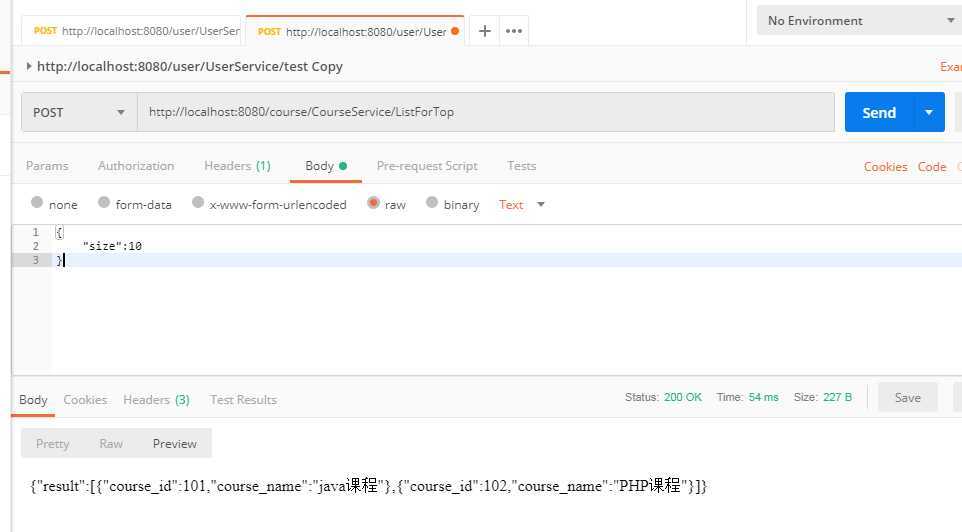Screen dimensions: 962x532
Task: Click line 2 containing "size":10 in editor
Action: coord(112,246)
